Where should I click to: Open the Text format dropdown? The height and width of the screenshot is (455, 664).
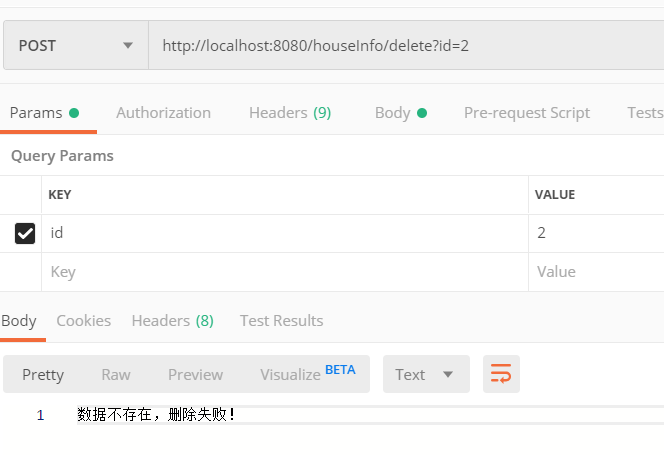426,374
